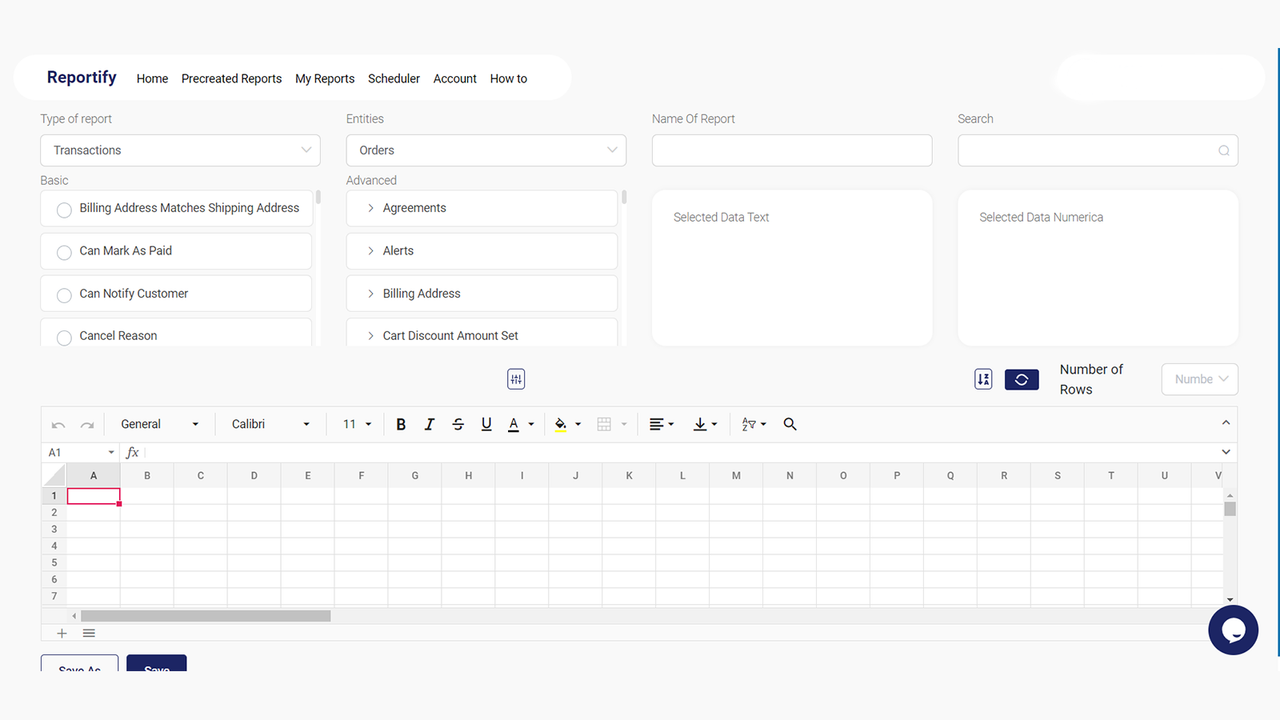This screenshot has height=720, width=1280.
Task: Select the Can Notify Customer radio button
Action: tap(63, 293)
